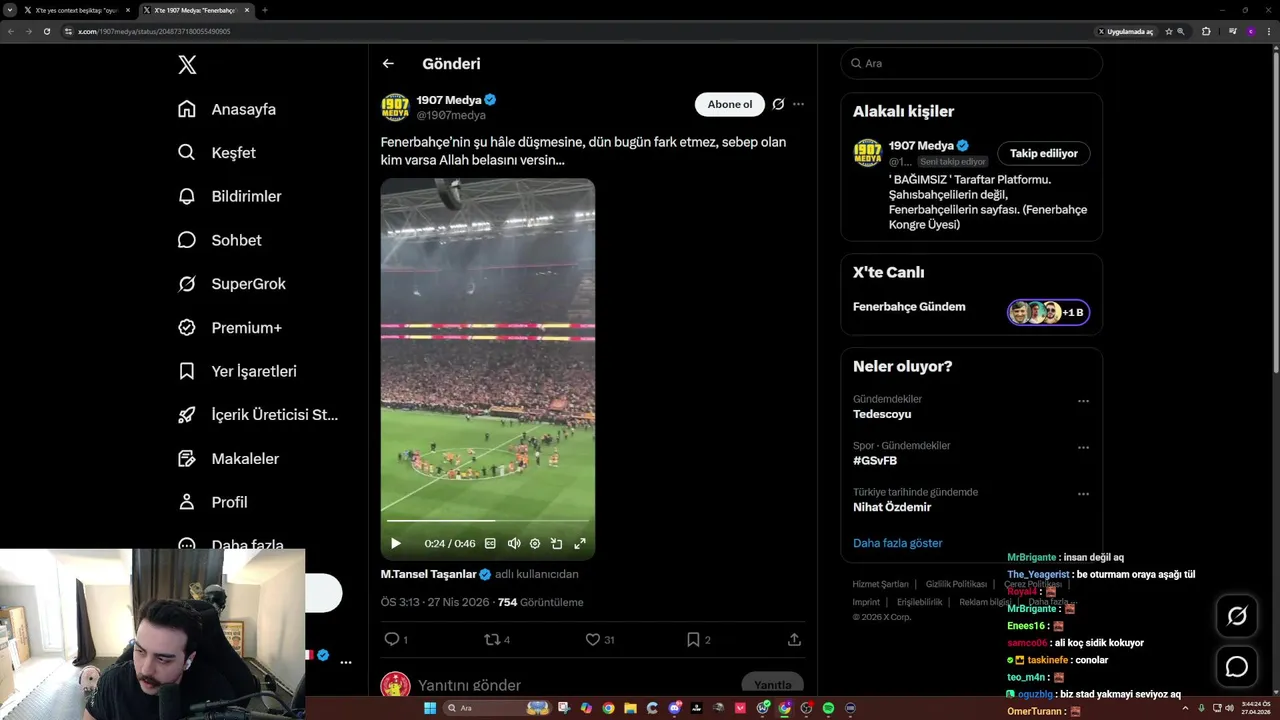
Task: Click the browser address bar URL
Action: tap(154, 31)
